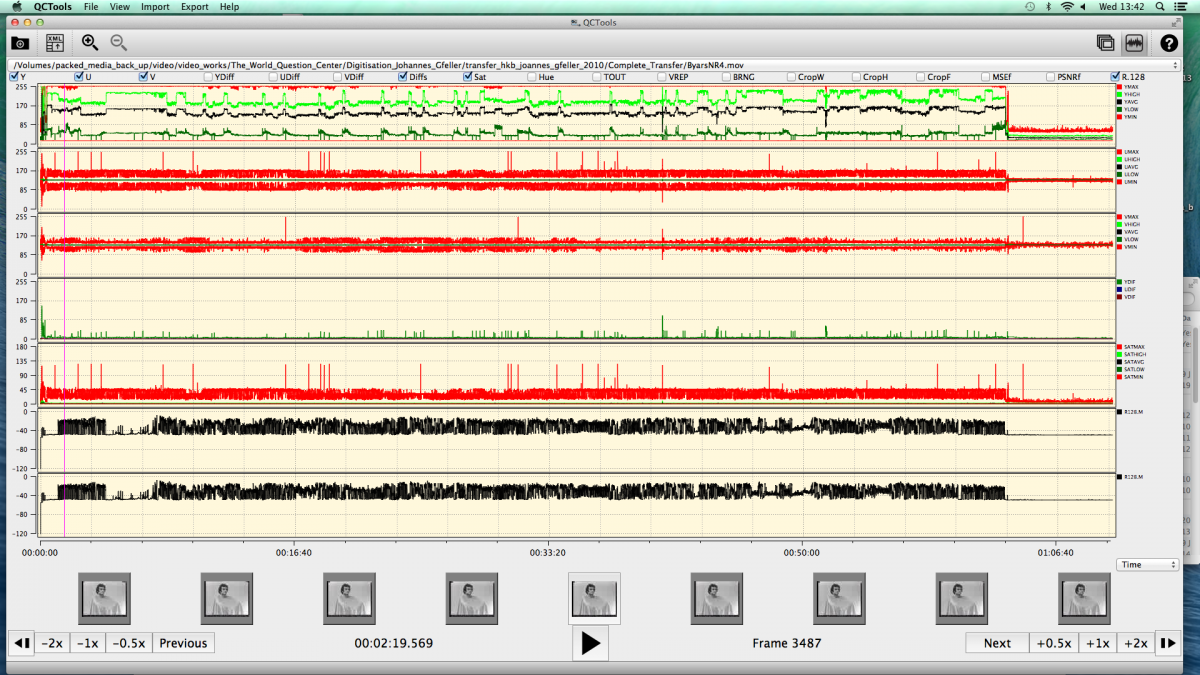Disable the Diffs graph checkbox
This screenshot has height=675, width=1200.
404,77
